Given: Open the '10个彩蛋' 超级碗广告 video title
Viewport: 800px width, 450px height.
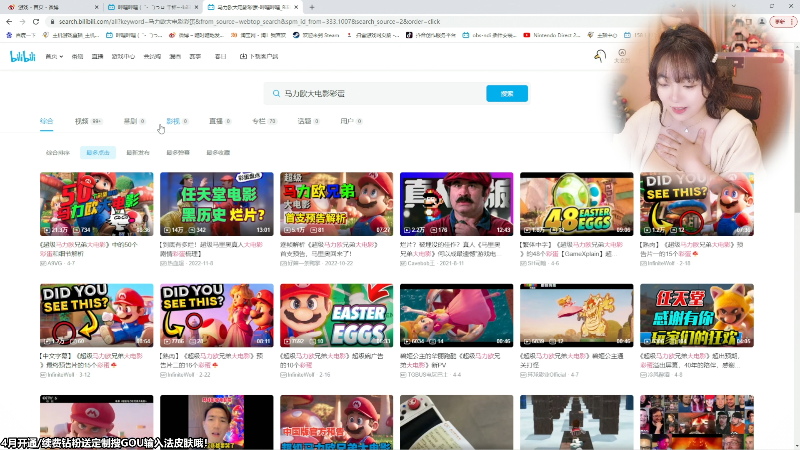Looking at the screenshot, I should [332, 360].
